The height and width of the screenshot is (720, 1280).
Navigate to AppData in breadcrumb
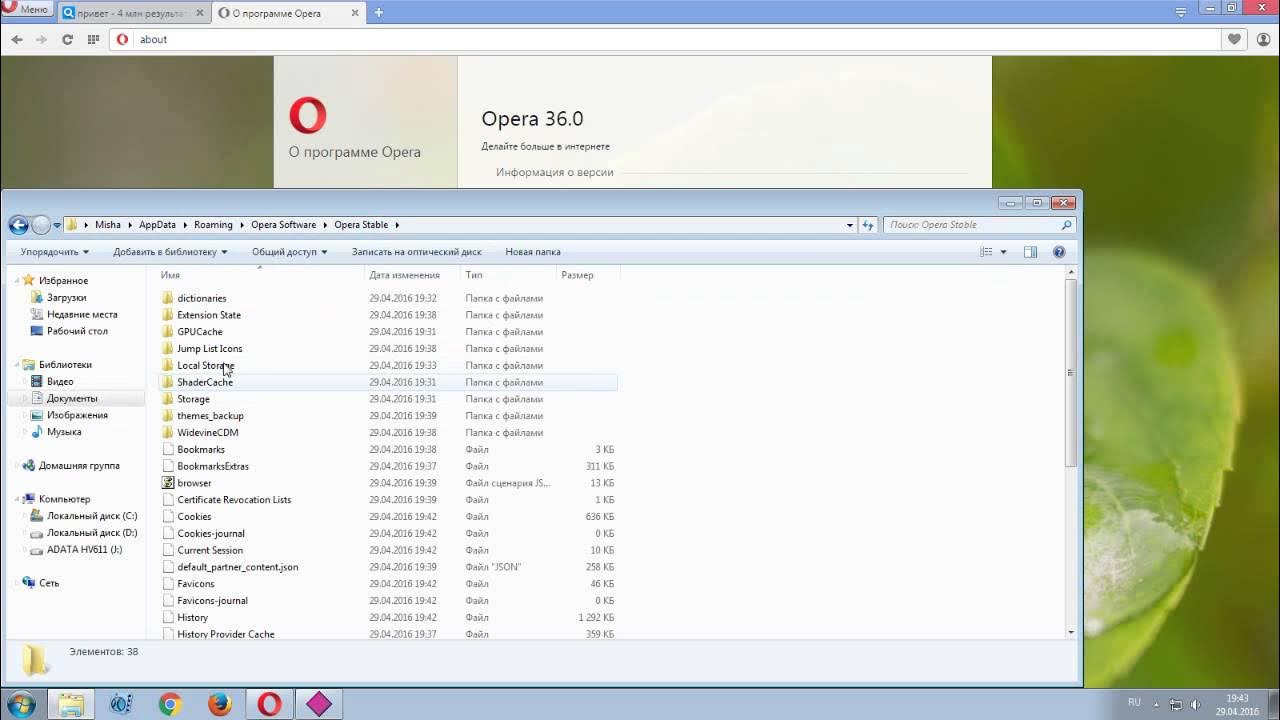click(x=157, y=225)
